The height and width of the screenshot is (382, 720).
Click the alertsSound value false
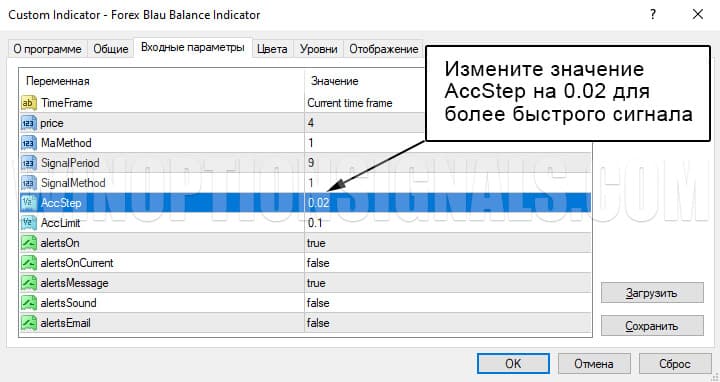click(x=318, y=303)
